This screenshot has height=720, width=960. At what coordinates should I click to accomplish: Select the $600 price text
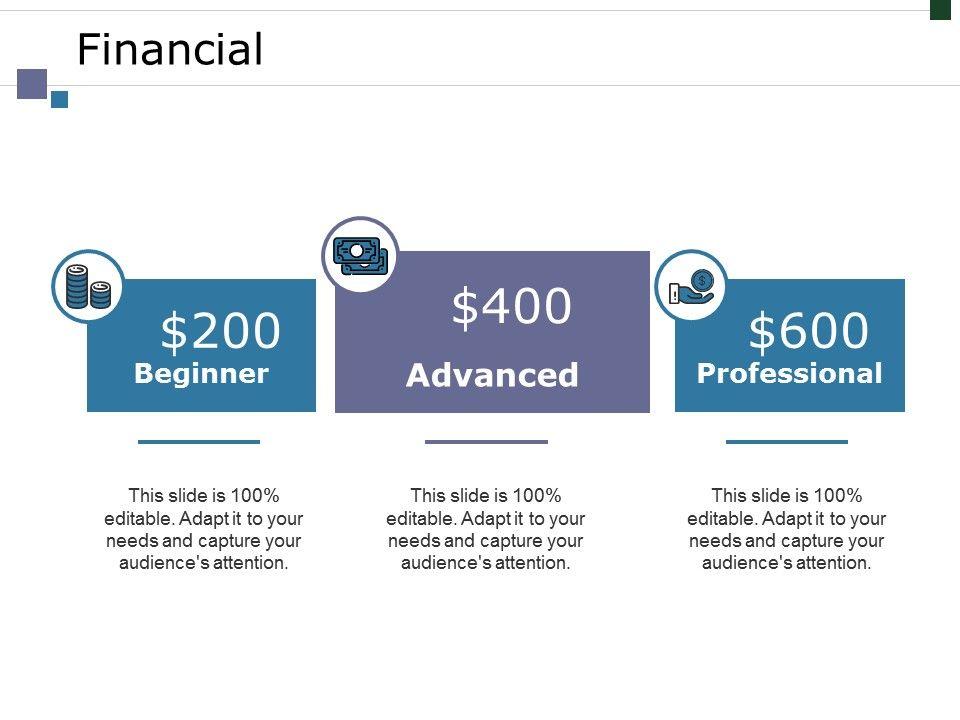point(809,331)
